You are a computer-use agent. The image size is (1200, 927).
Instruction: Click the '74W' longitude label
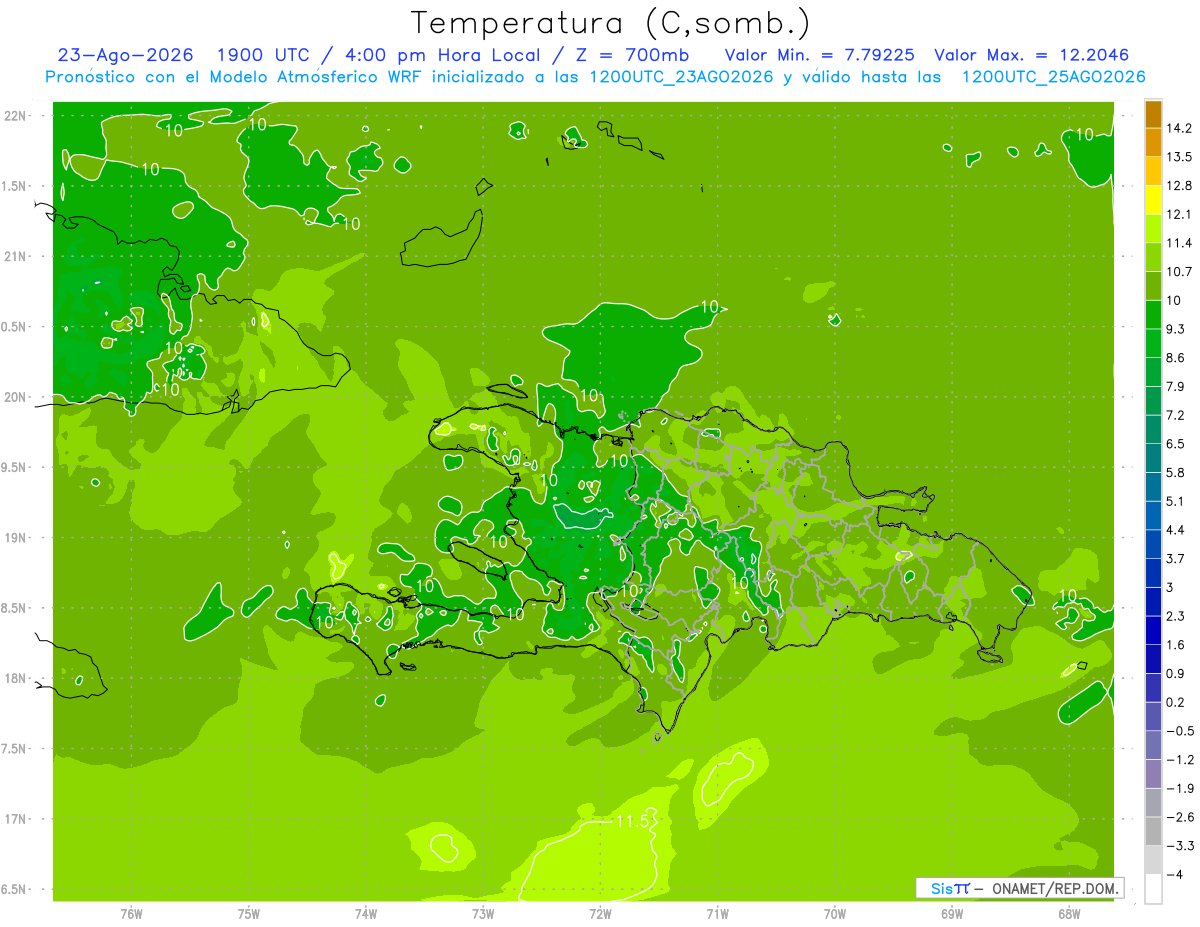[366, 913]
